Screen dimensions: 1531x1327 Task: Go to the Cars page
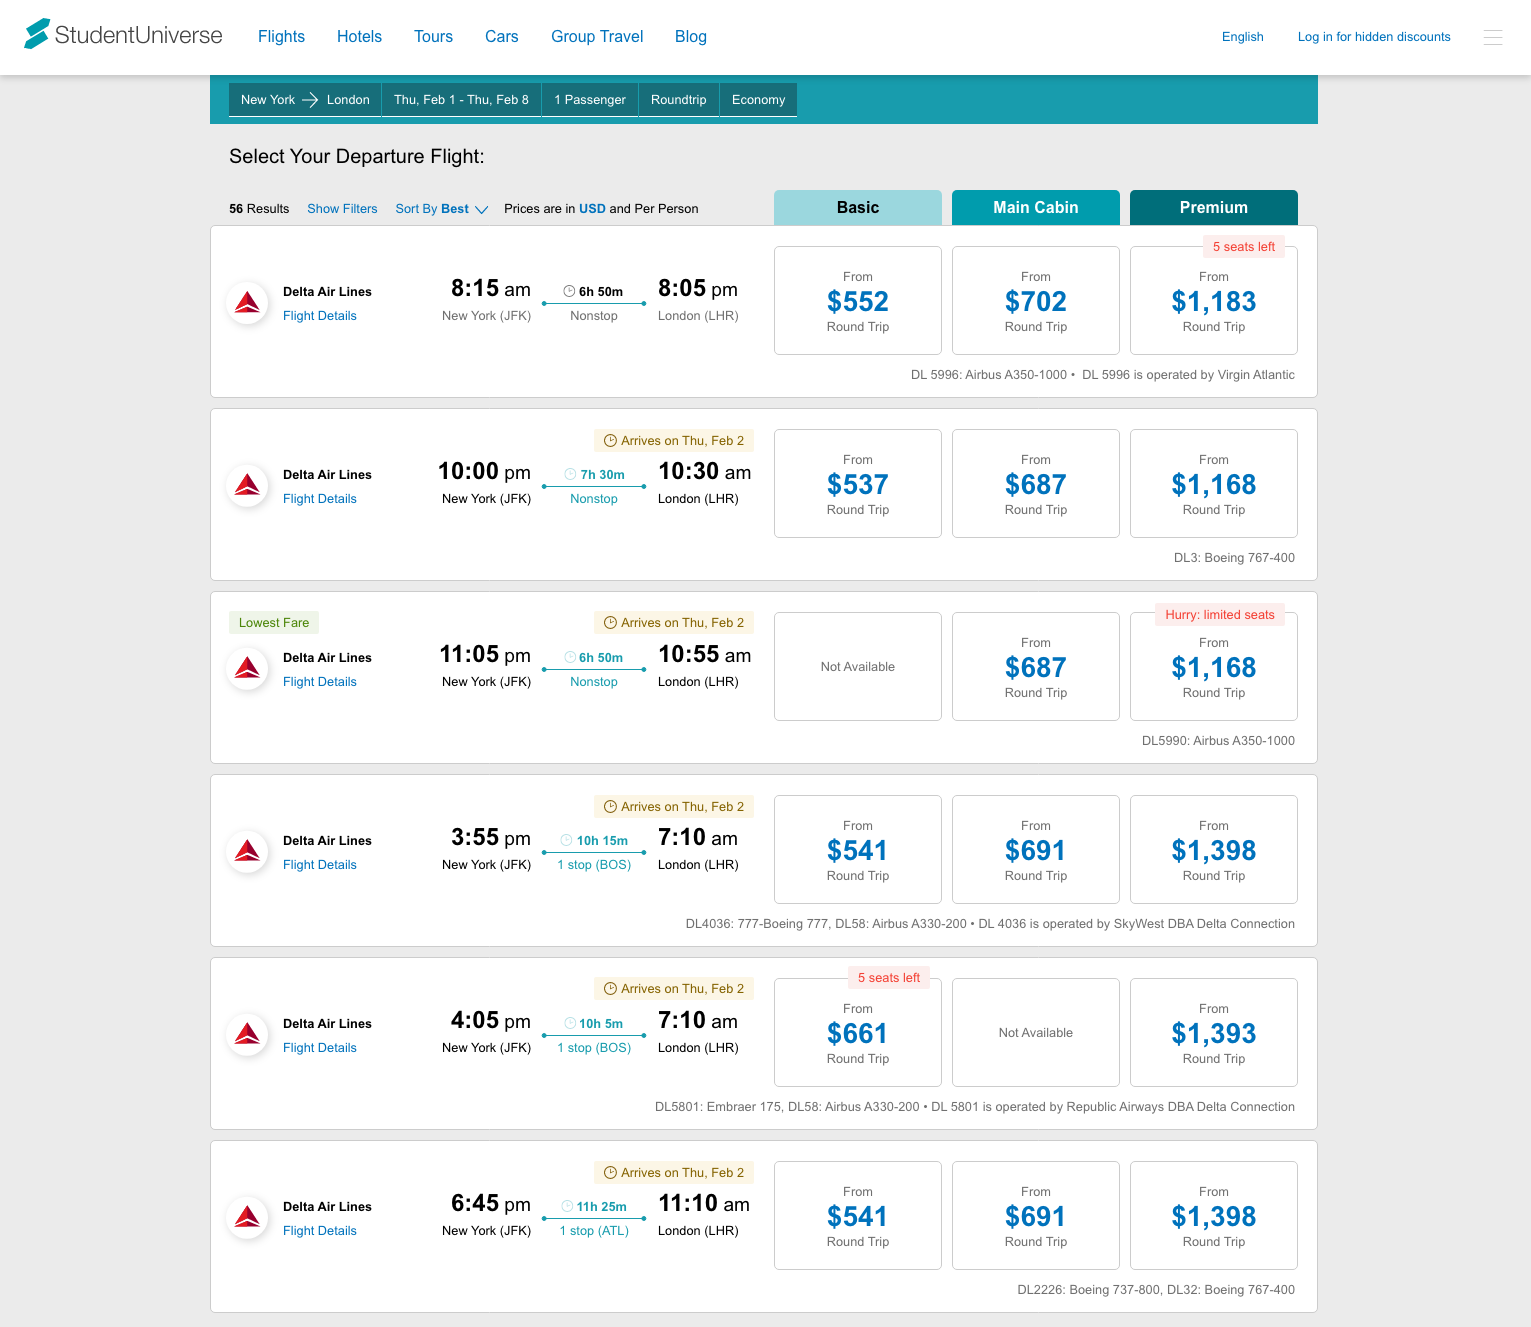(501, 37)
